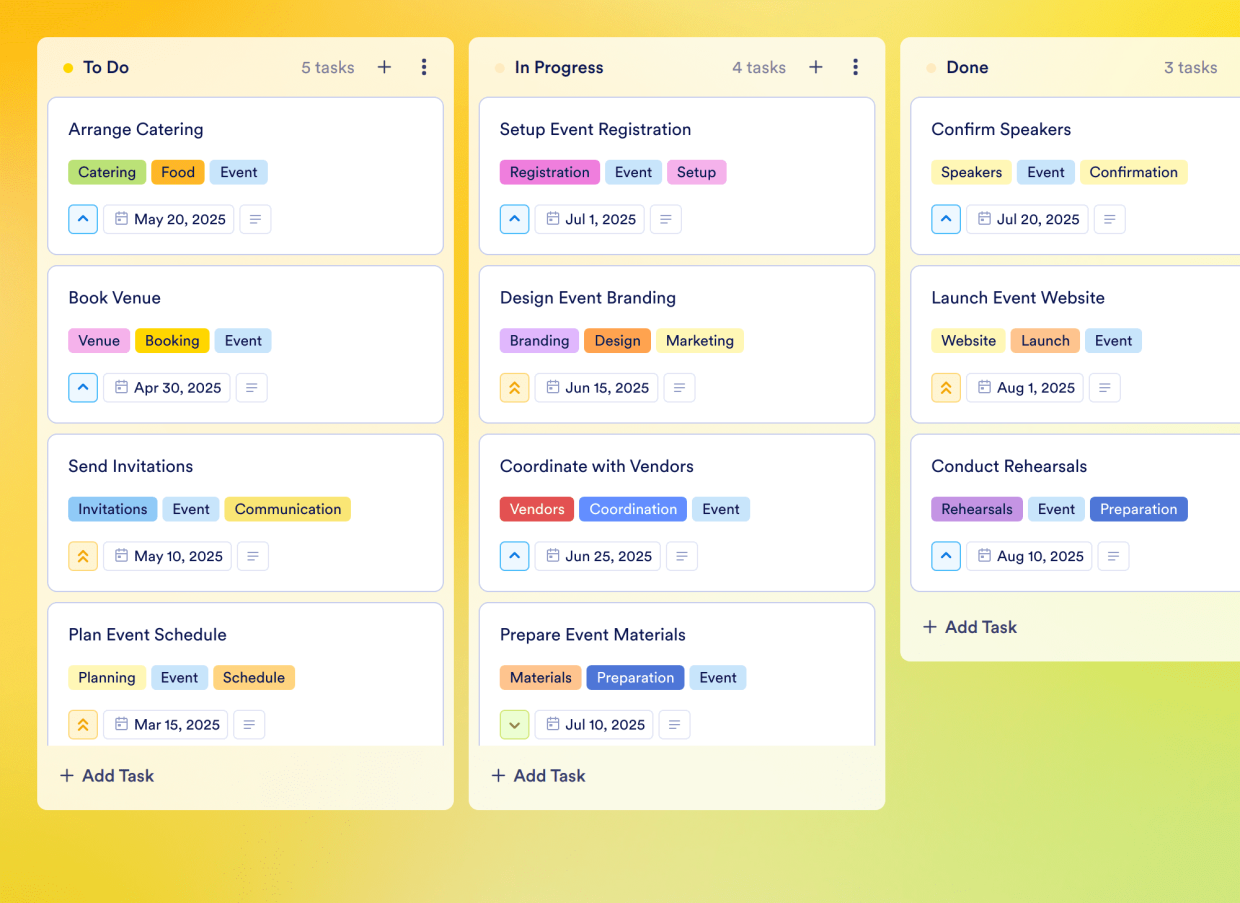Click Add Task under the Done column
Image resolution: width=1240 pixels, height=903 pixels.
click(x=969, y=627)
